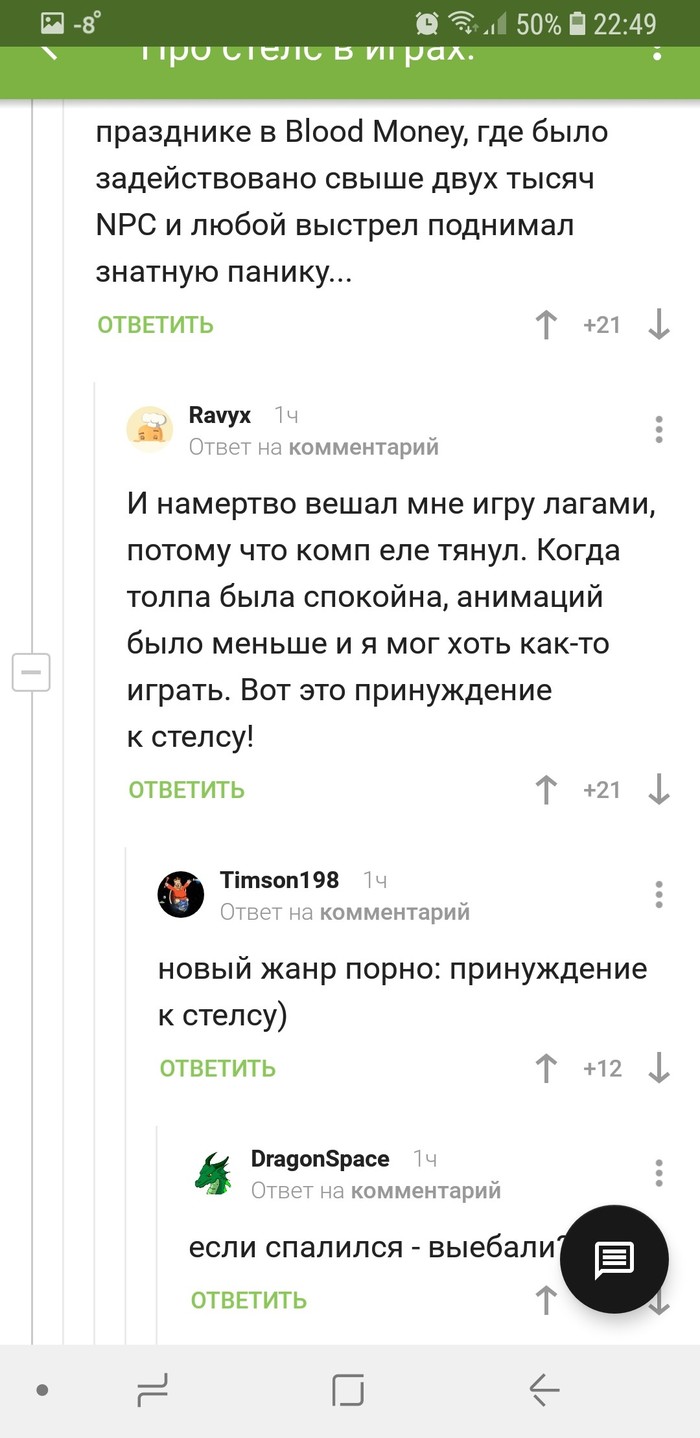700x1438 pixels.
Task: Downvote Ravyx's comment
Action: tap(659, 790)
